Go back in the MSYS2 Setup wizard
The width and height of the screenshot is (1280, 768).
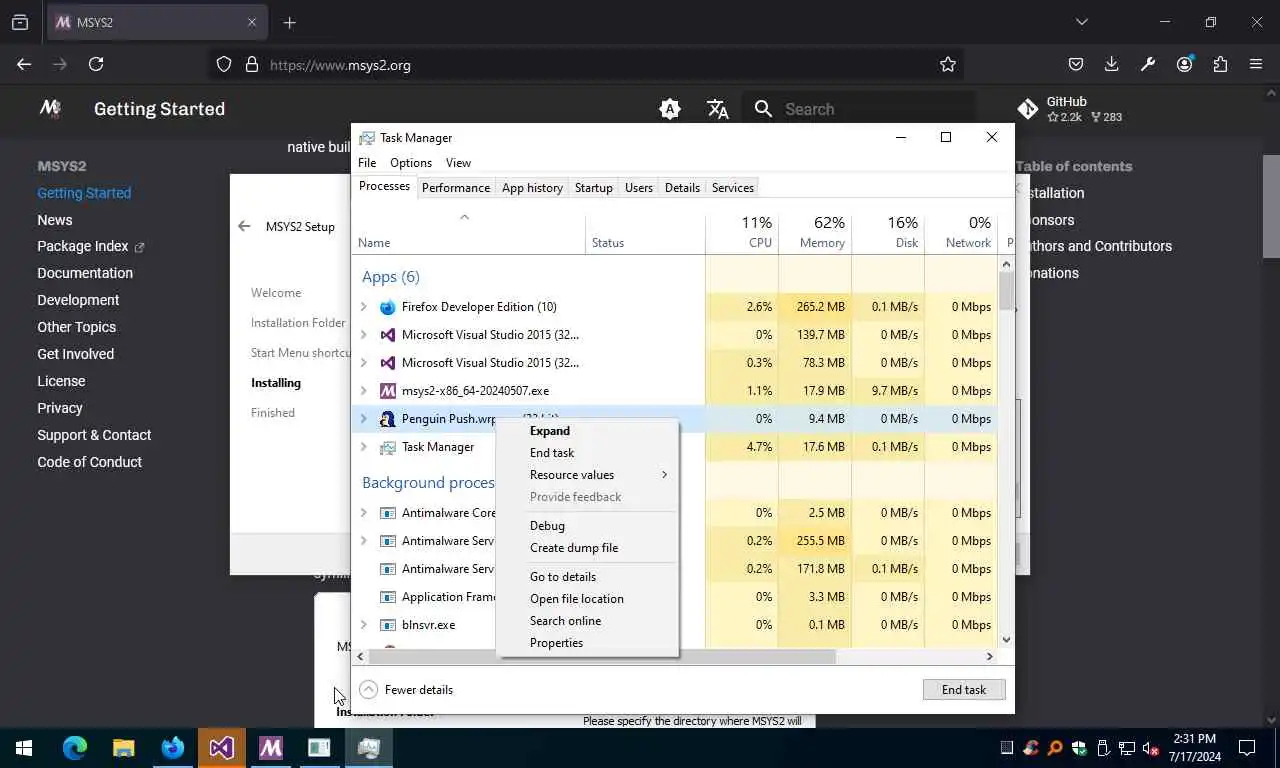244,226
